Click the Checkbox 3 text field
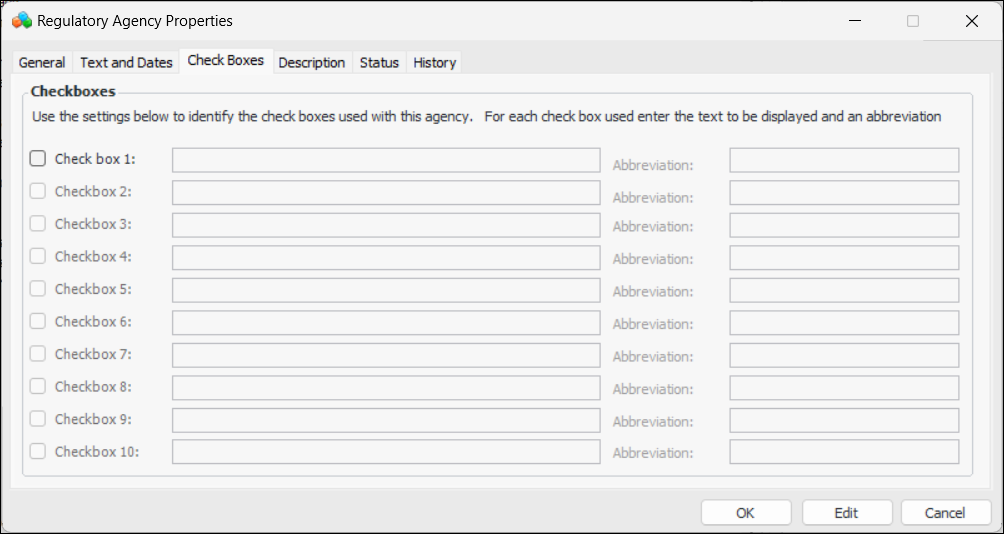Image resolution: width=1004 pixels, height=534 pixels. click(x=386, y=225)
